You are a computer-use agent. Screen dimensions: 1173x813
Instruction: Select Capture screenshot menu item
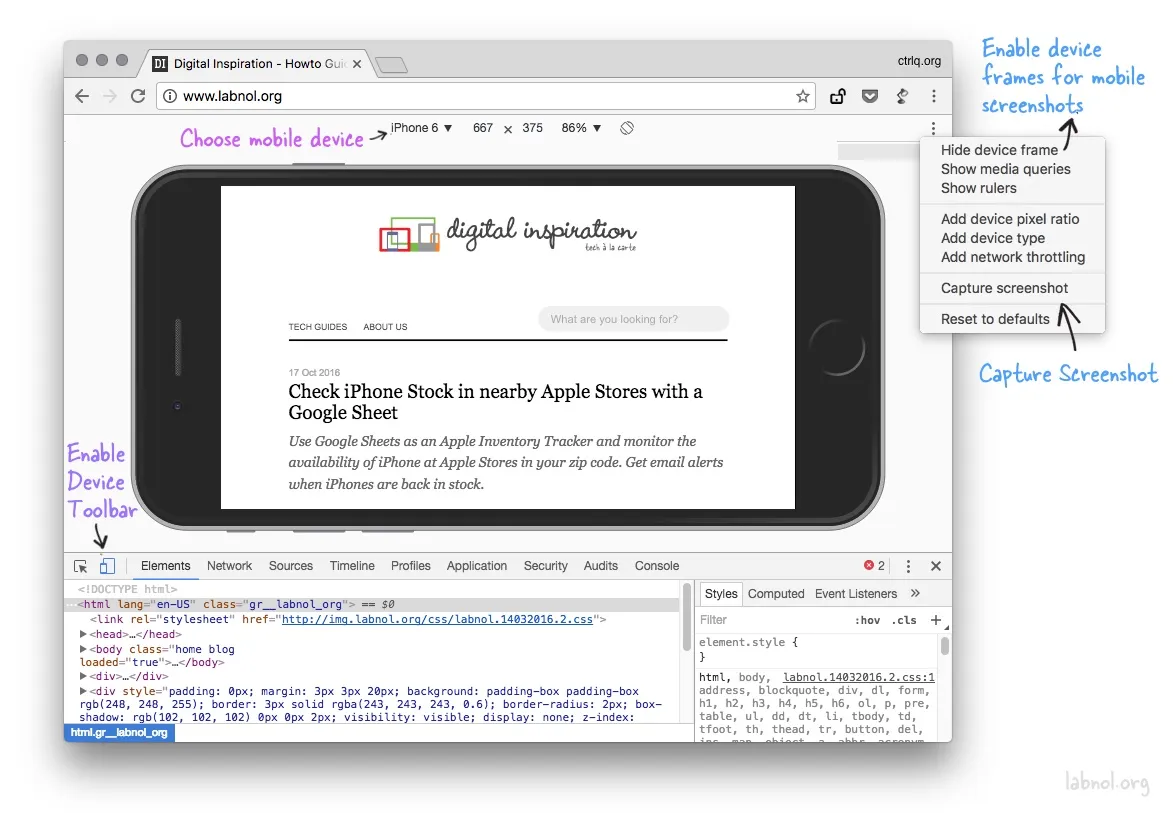coord(1004,288)
